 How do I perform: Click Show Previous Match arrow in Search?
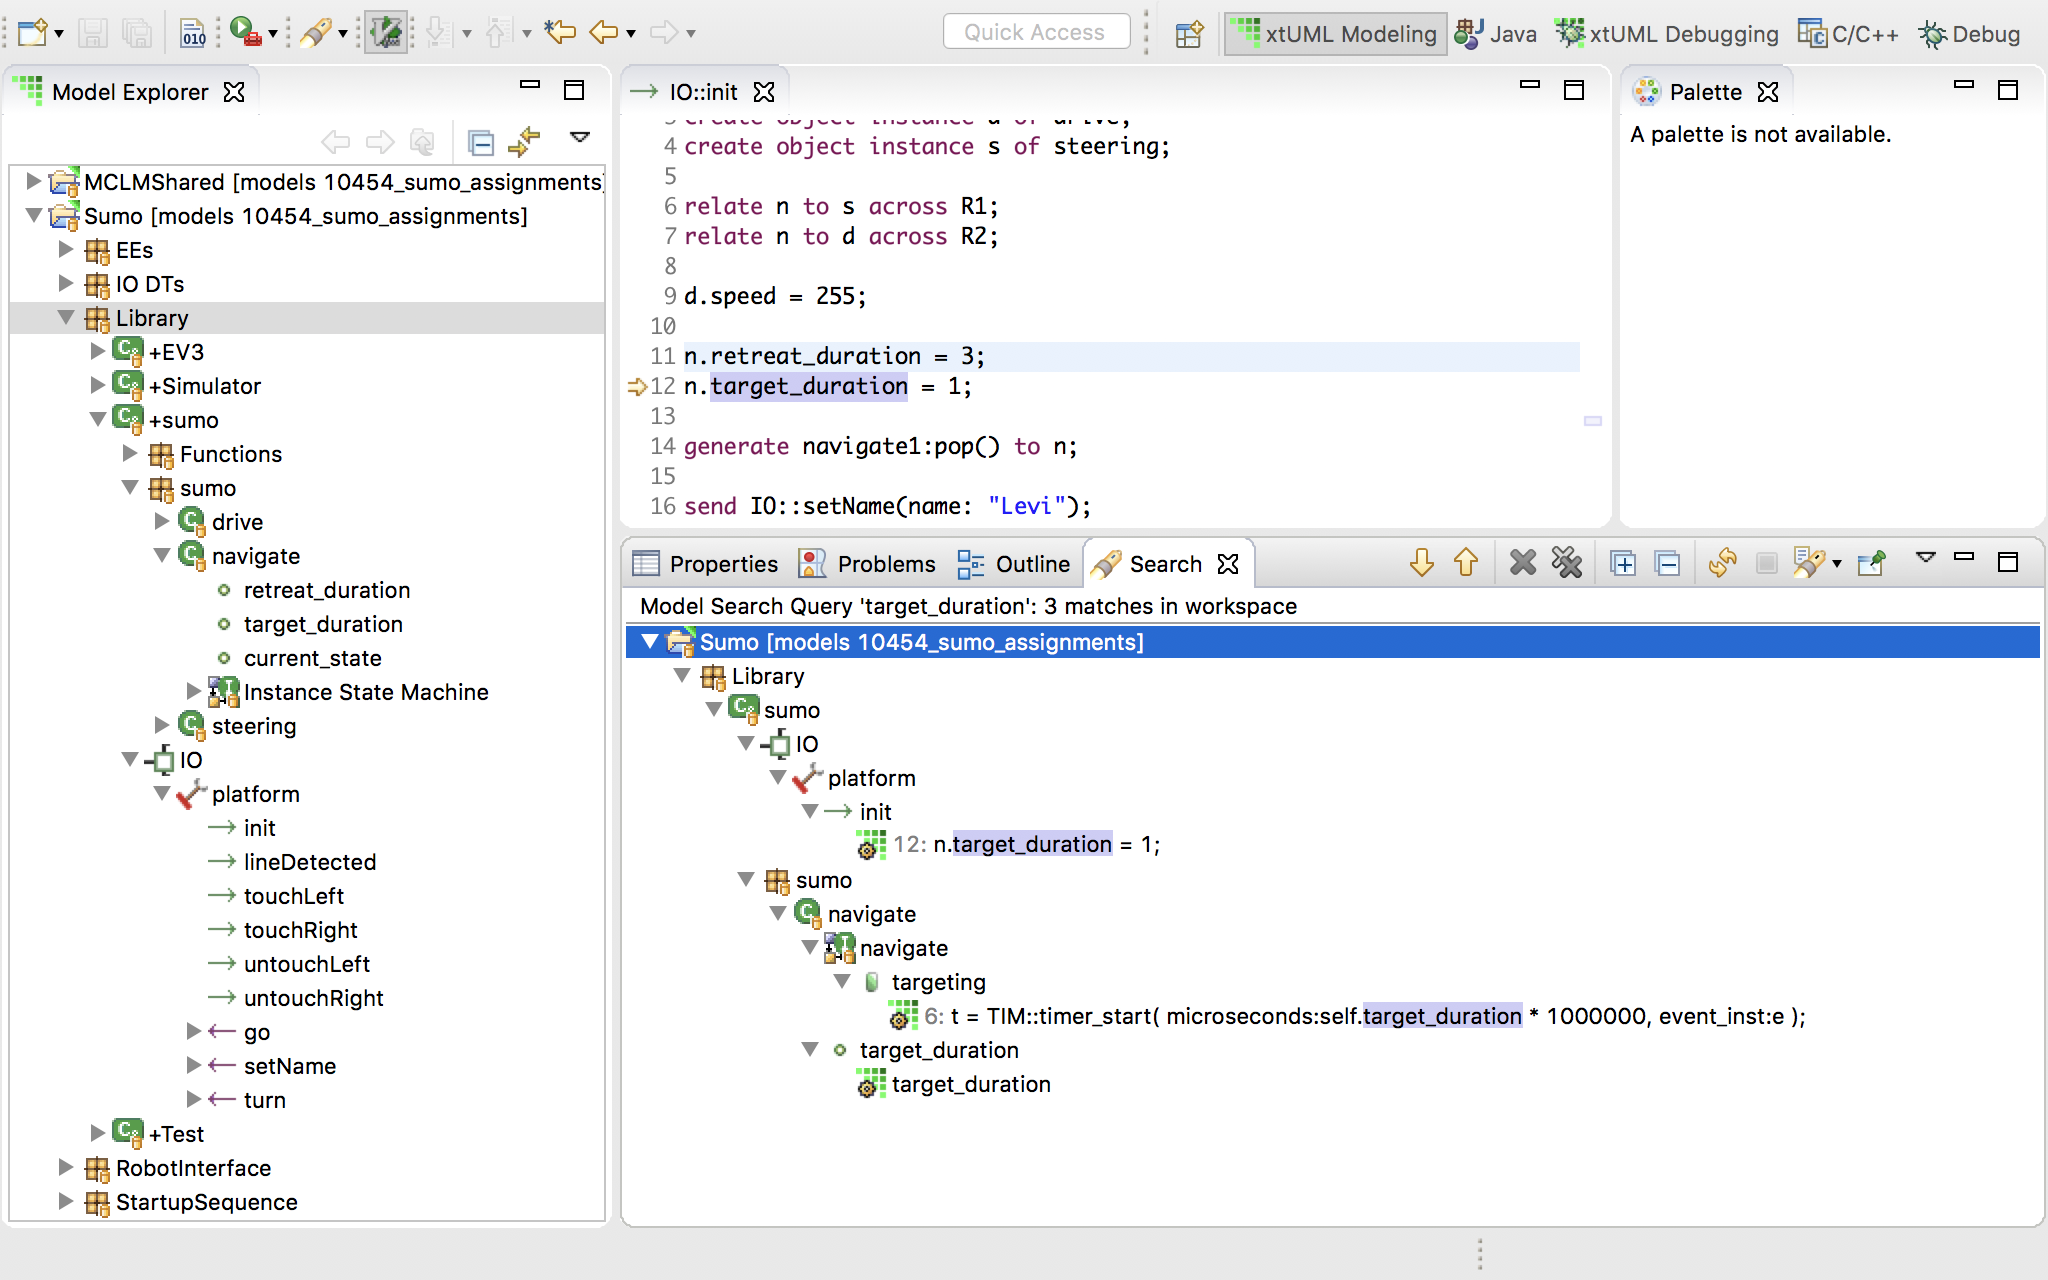tap(1465, 563)
